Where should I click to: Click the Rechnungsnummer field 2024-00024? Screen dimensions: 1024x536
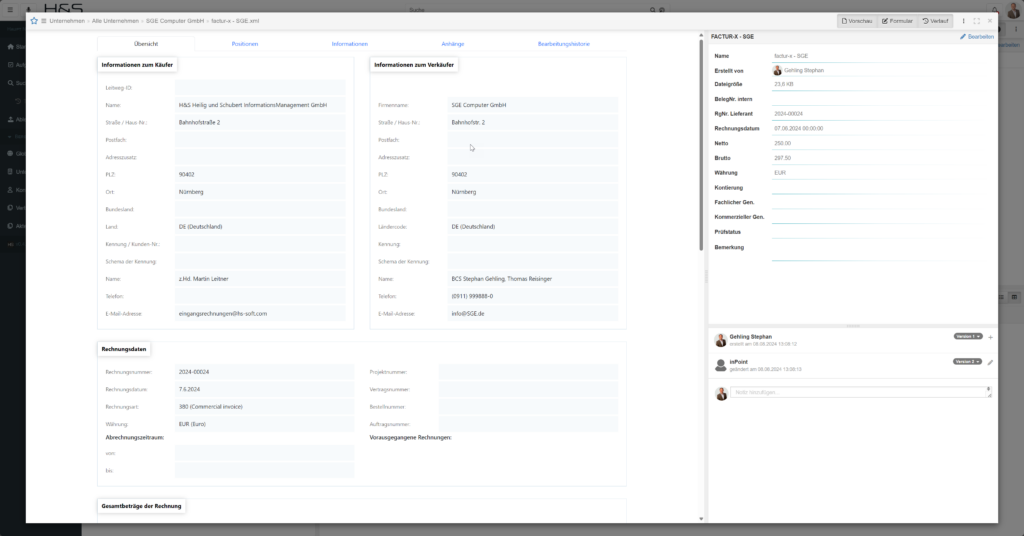(x=264, y=371)
